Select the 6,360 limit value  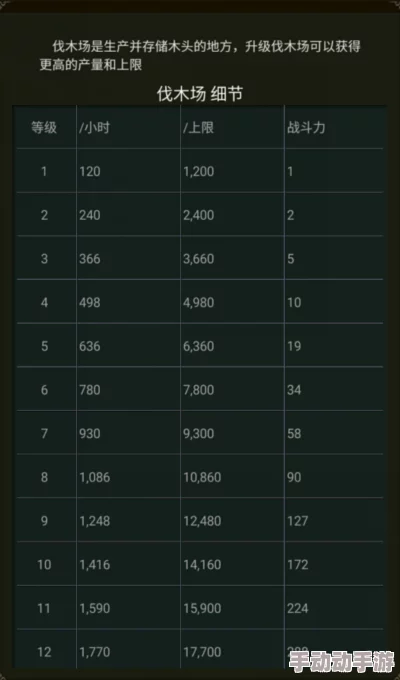pos(198,346)
